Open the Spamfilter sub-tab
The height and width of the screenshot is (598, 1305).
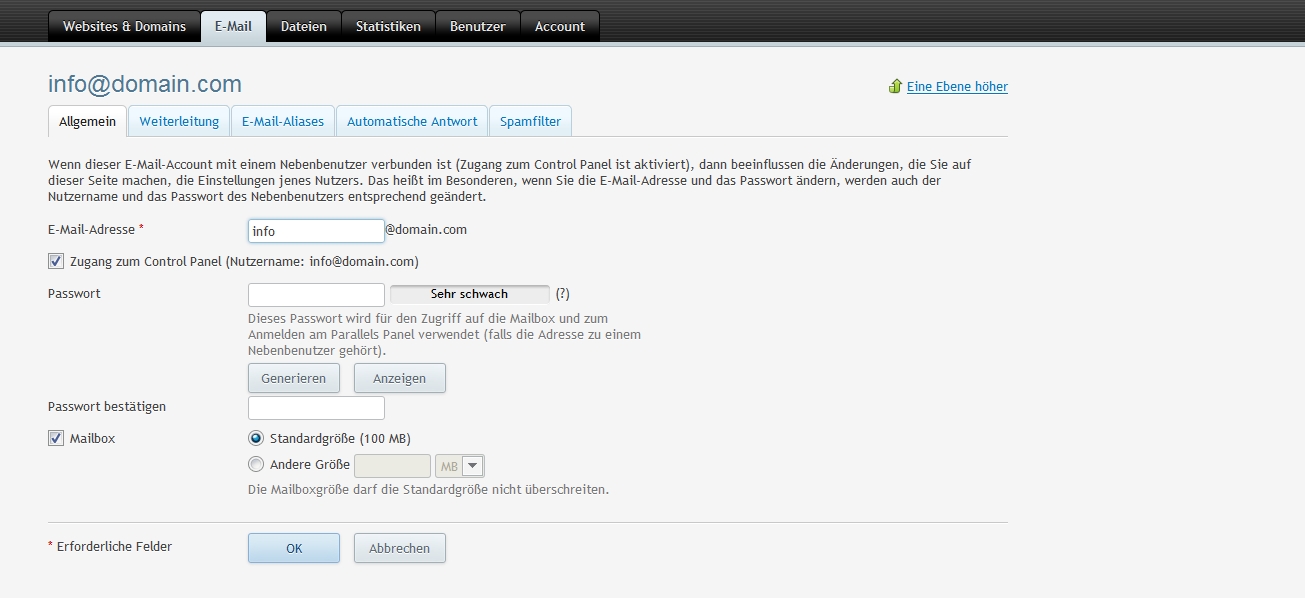click(531, 122)
